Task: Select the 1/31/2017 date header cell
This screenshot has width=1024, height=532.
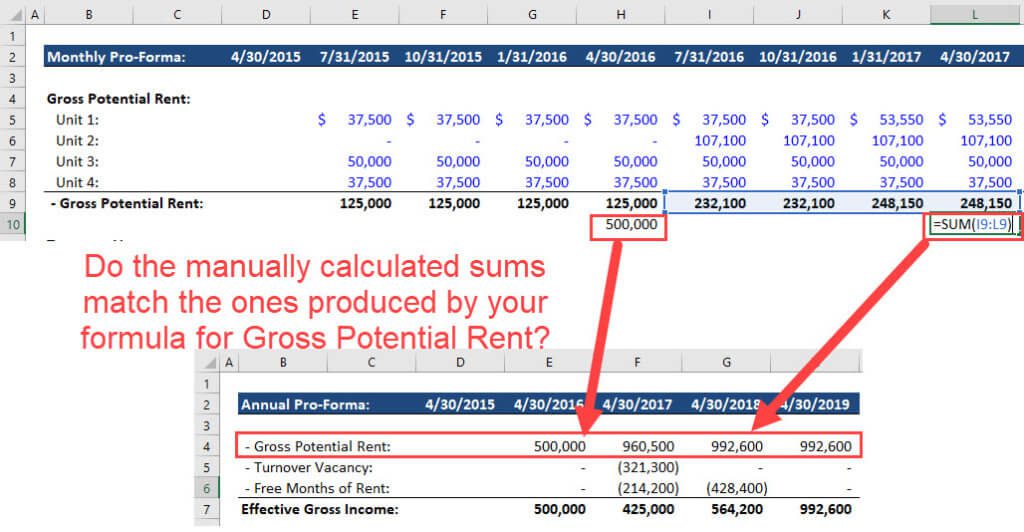Action: coord(887,57)
